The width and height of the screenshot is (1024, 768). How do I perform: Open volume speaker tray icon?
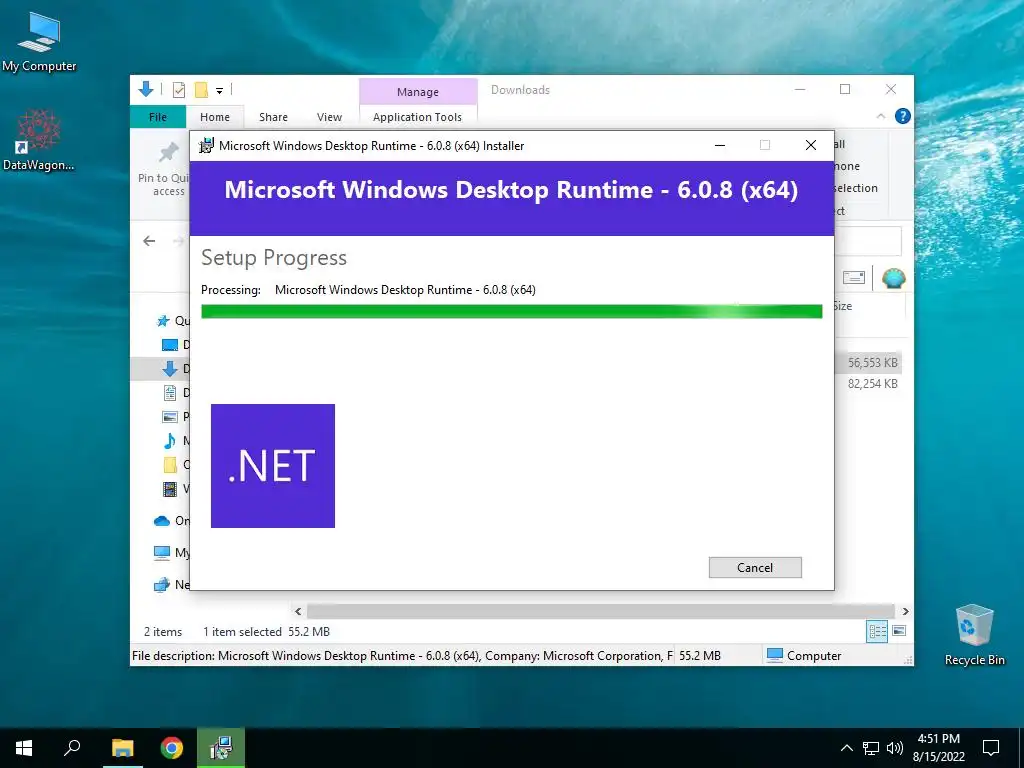coord(895,748)
